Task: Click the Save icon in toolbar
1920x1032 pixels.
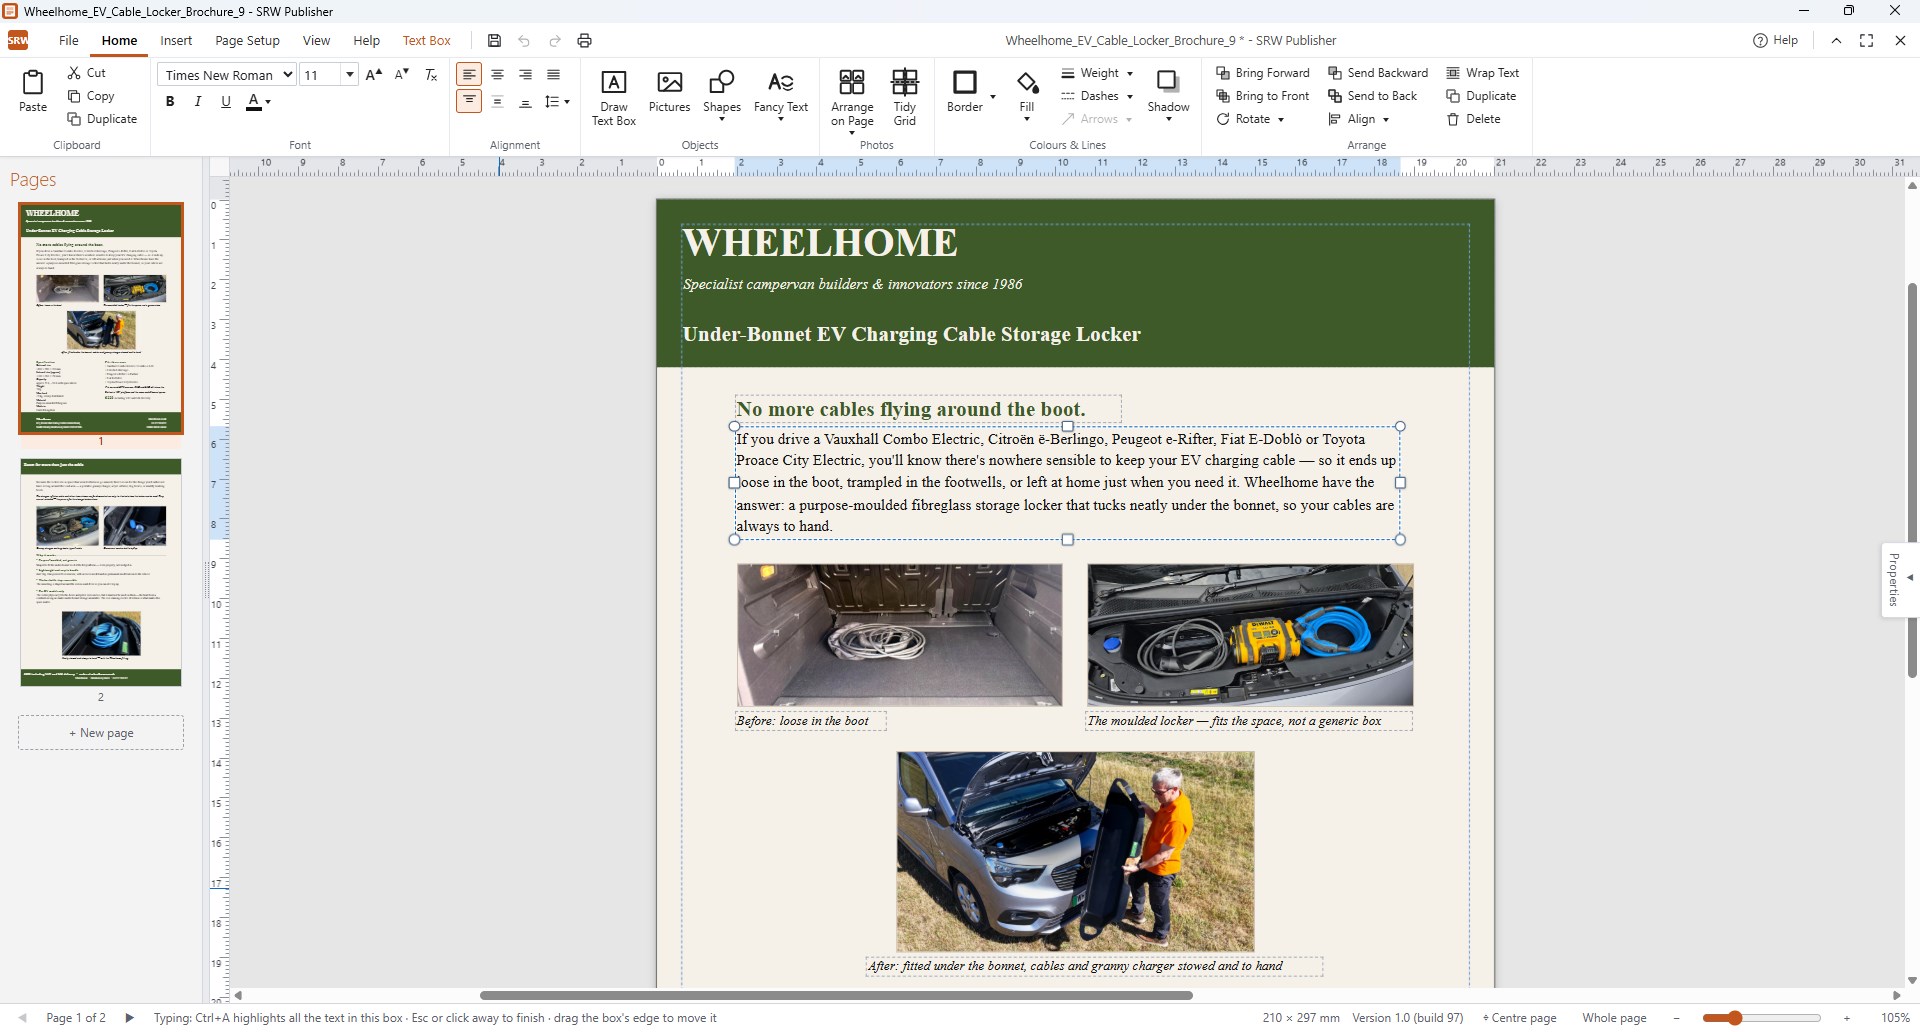Action: coord(494,41)
